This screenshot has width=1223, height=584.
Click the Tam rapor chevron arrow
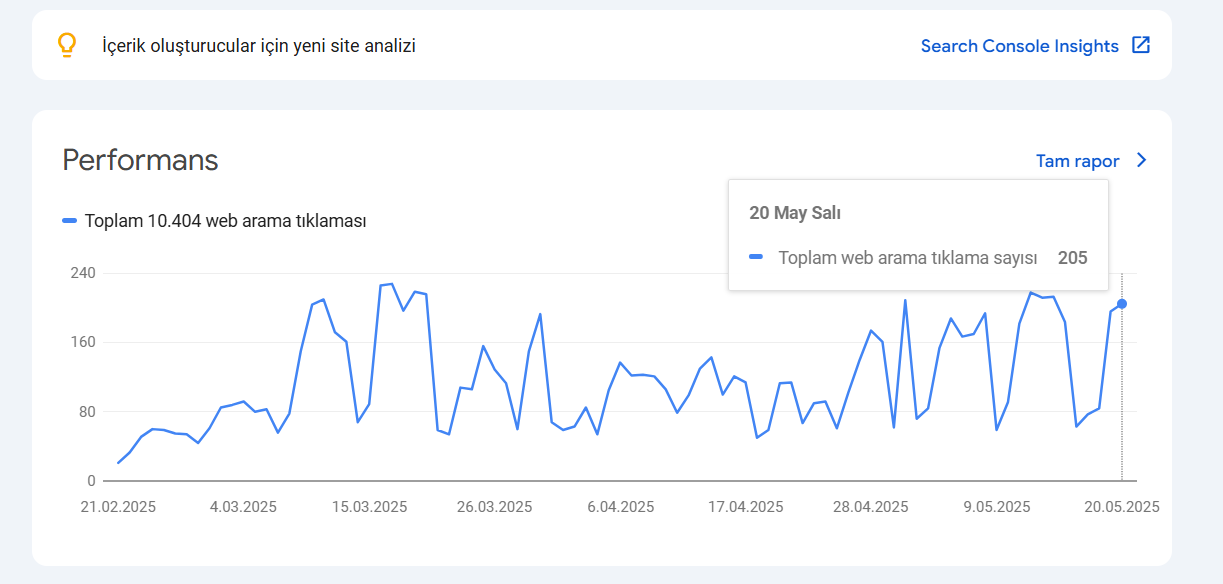pos(1142,161)
